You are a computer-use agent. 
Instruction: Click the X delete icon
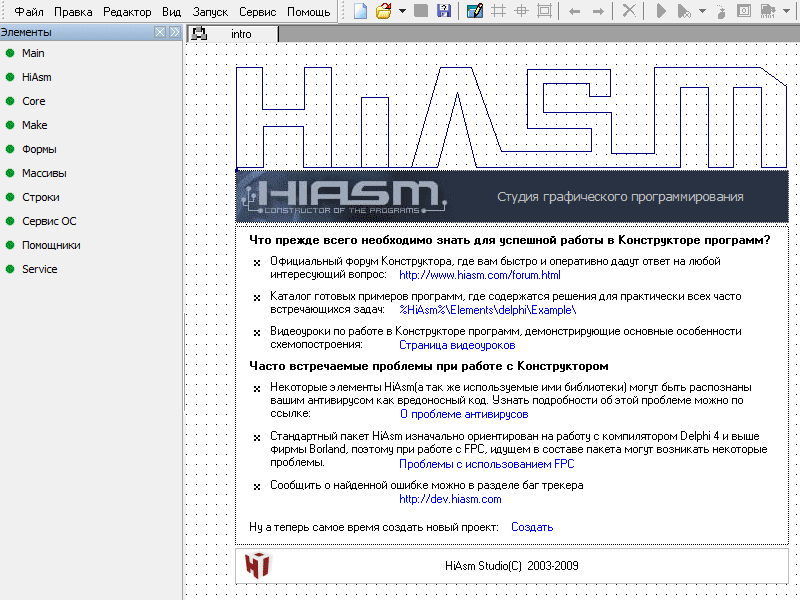[630, 11]
